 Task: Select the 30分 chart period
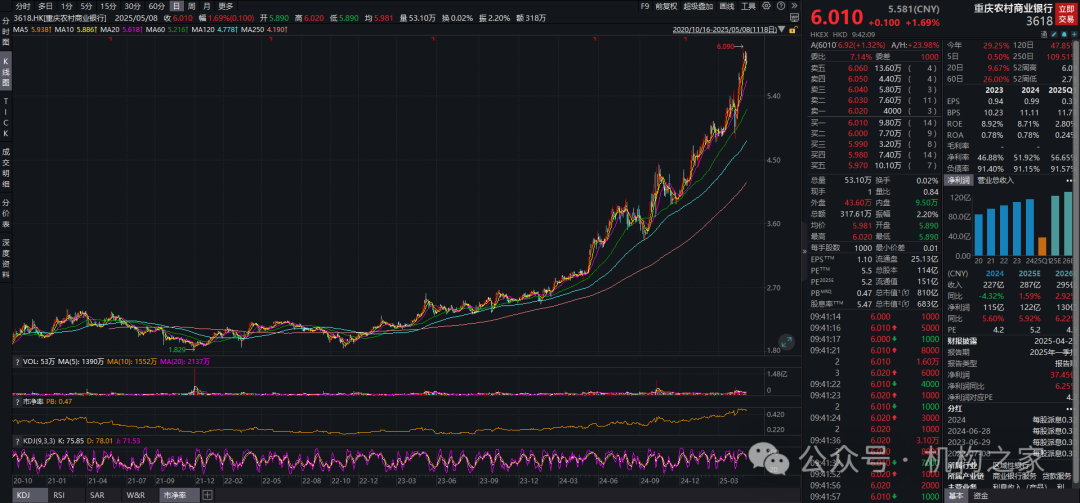(132, 6)
